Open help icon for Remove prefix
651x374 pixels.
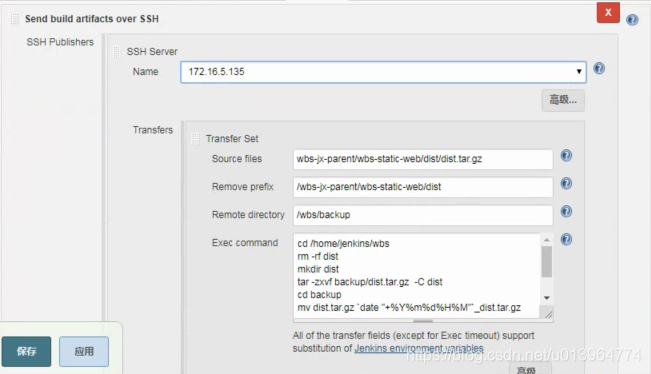pos(566,183)
